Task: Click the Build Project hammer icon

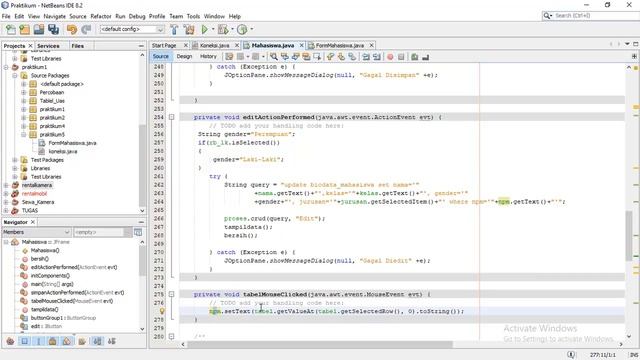Action: 174,29
